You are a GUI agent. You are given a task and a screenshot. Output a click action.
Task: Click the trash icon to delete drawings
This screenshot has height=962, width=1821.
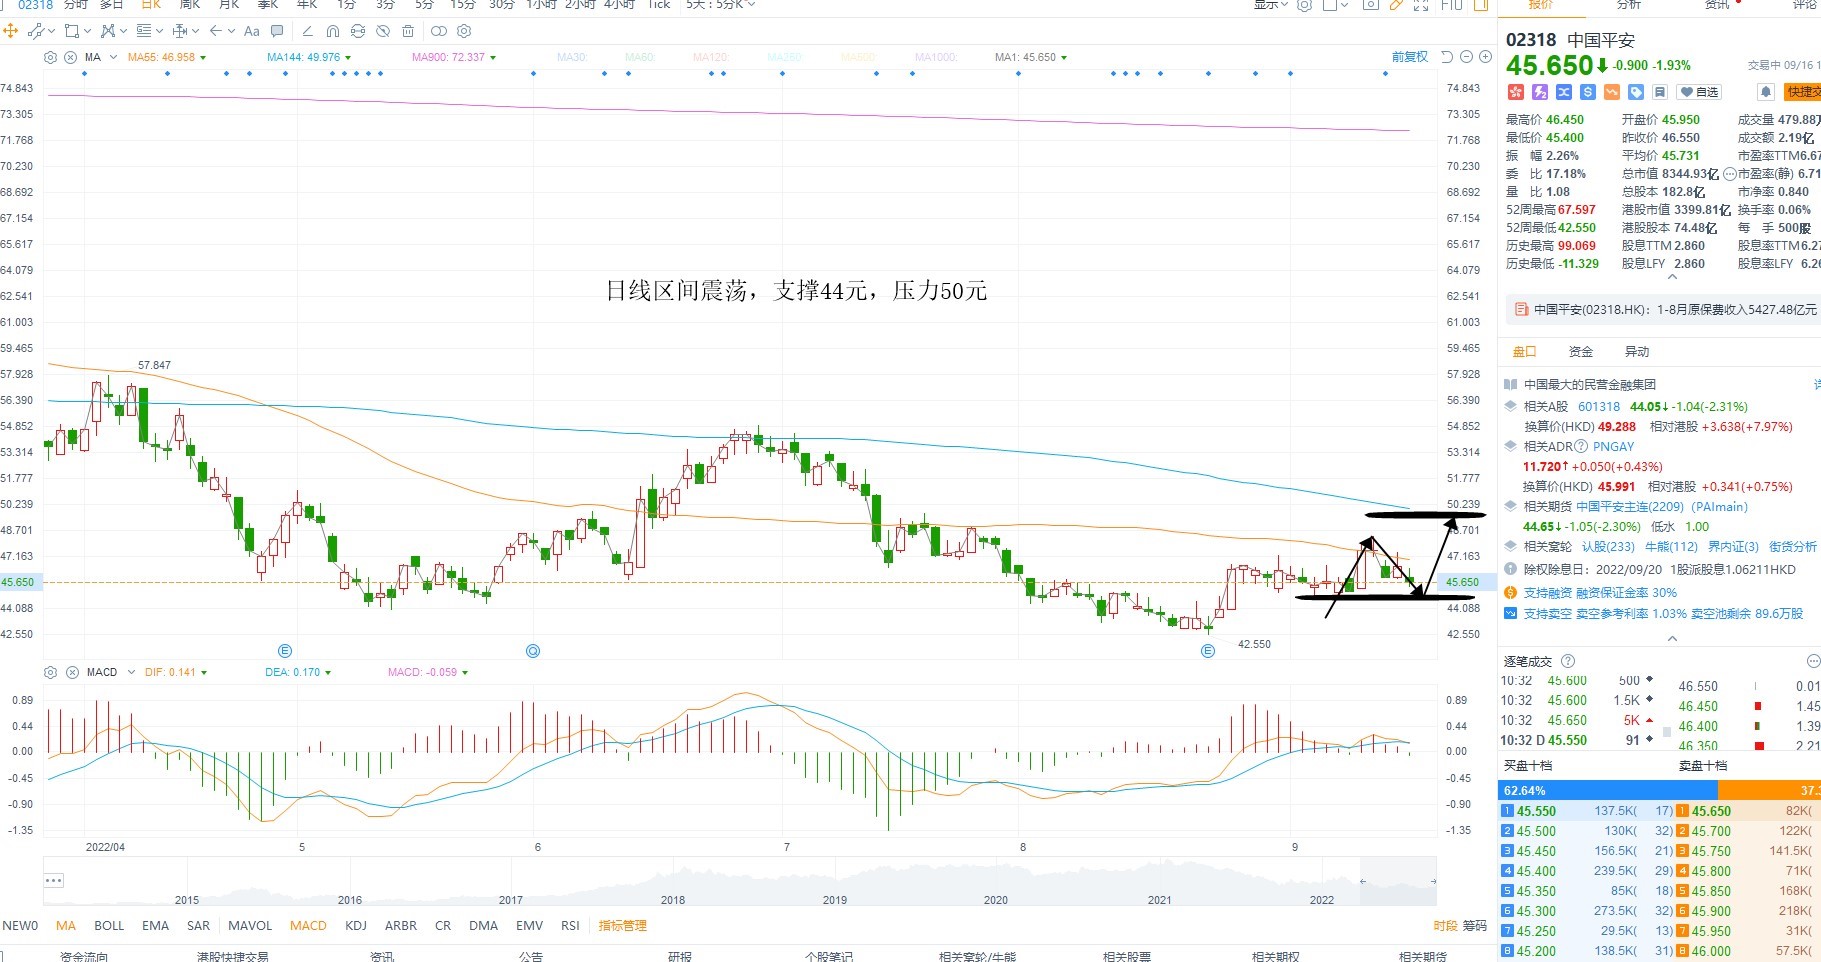[x=408, y=31]
